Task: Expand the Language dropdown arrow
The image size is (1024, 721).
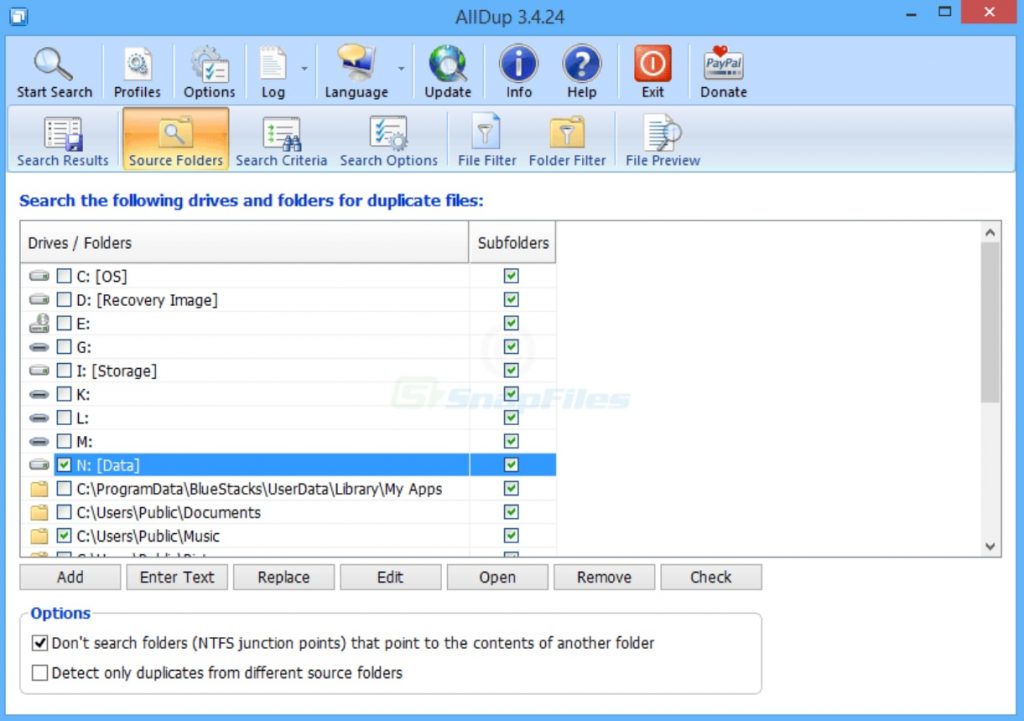Action: click(x=401, y=69)
